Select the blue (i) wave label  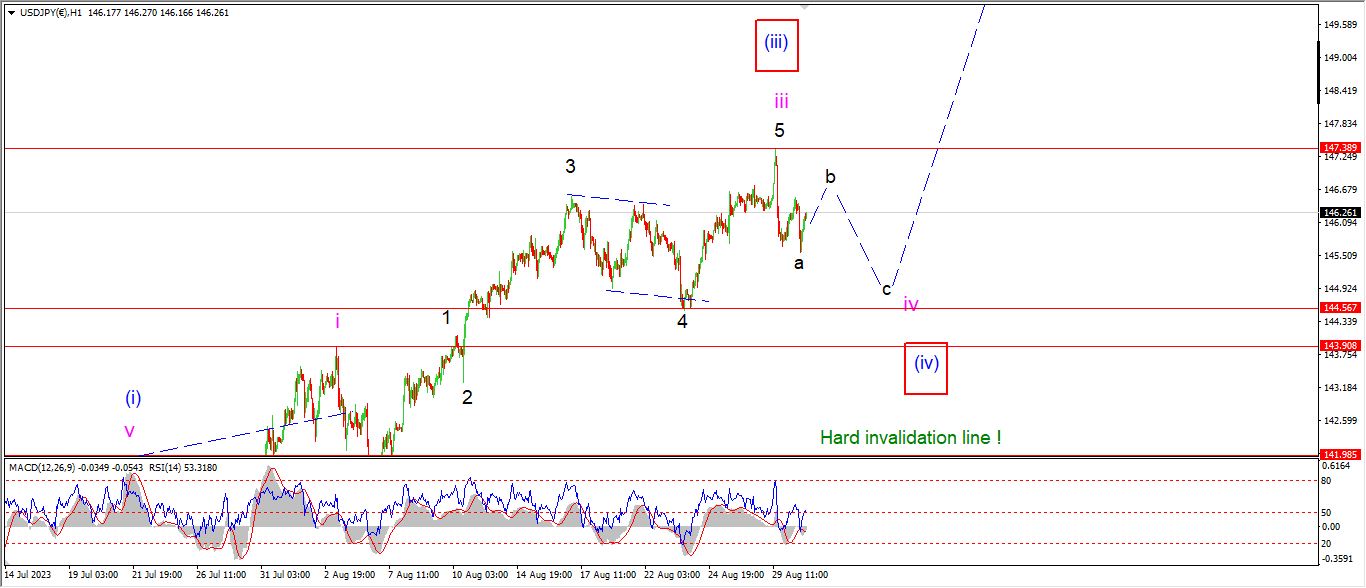coord(133,398)
